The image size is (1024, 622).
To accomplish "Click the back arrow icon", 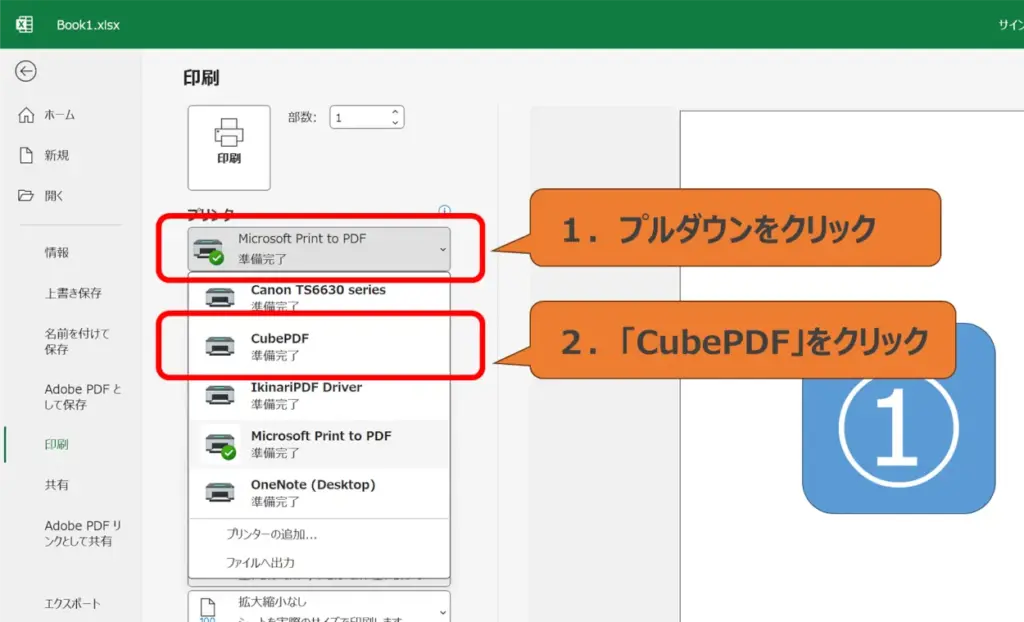I will pyautogui.click(x=26, y=71).
